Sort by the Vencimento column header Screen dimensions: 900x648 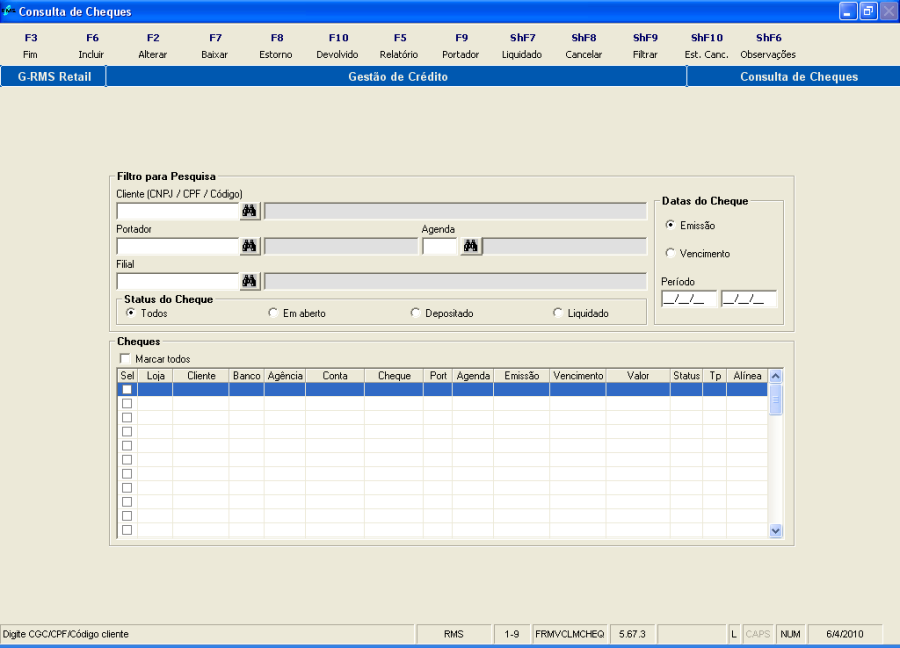click(x=578, y=376)
